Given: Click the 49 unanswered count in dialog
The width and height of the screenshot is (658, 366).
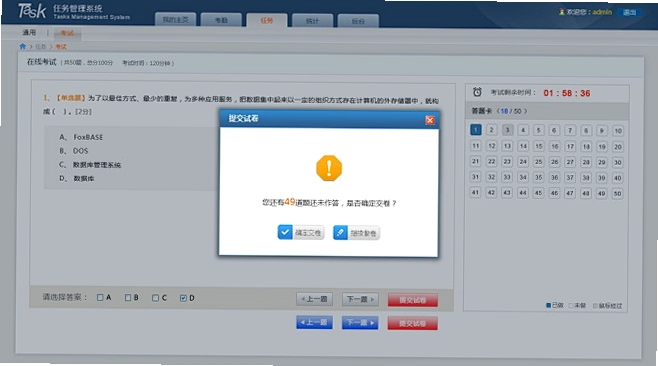Looking at the screenshot, I should (290, 202).
